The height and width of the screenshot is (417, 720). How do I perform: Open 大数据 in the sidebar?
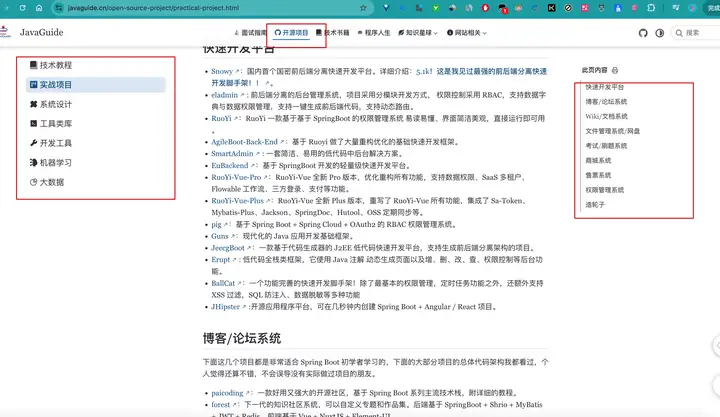click(96, 182)
